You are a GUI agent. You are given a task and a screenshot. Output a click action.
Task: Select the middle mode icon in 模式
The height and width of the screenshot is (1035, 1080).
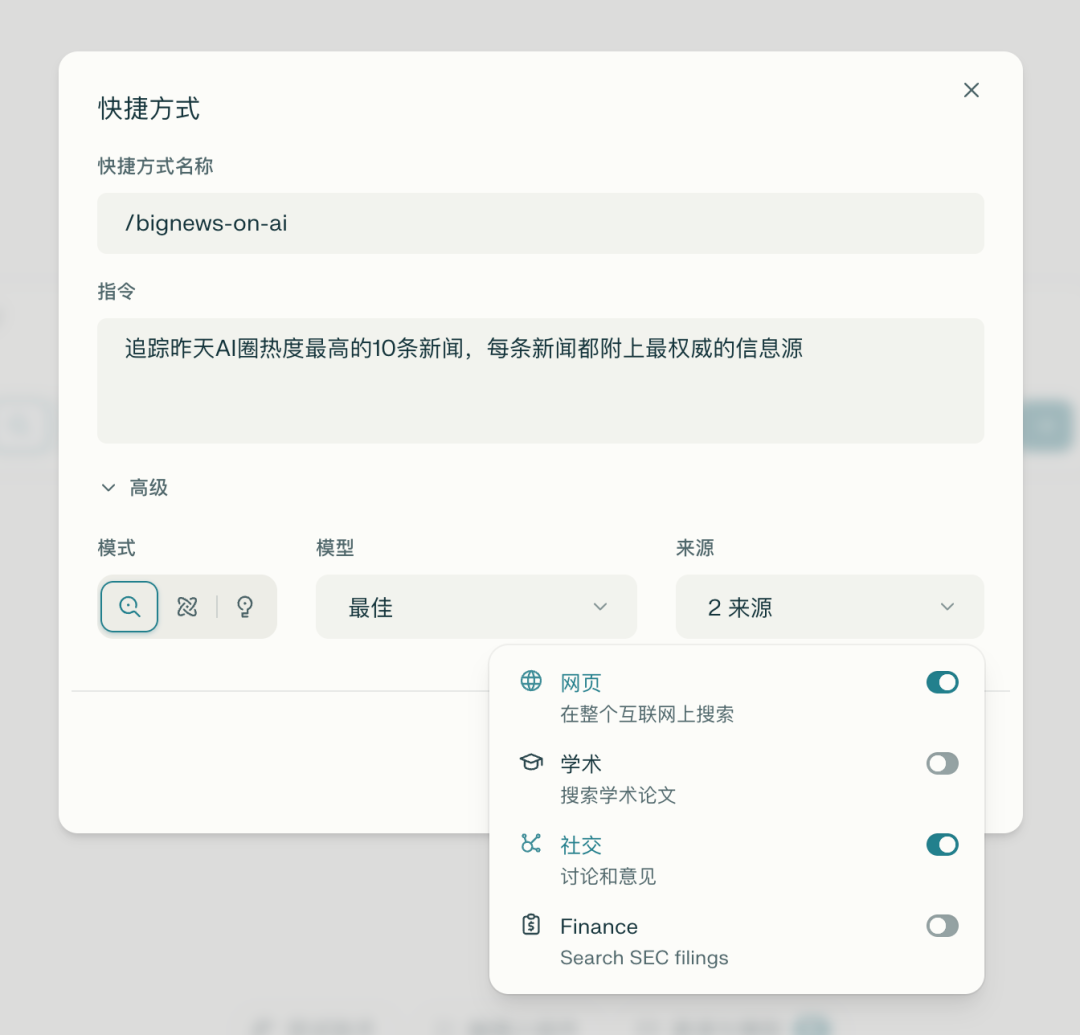186,606
